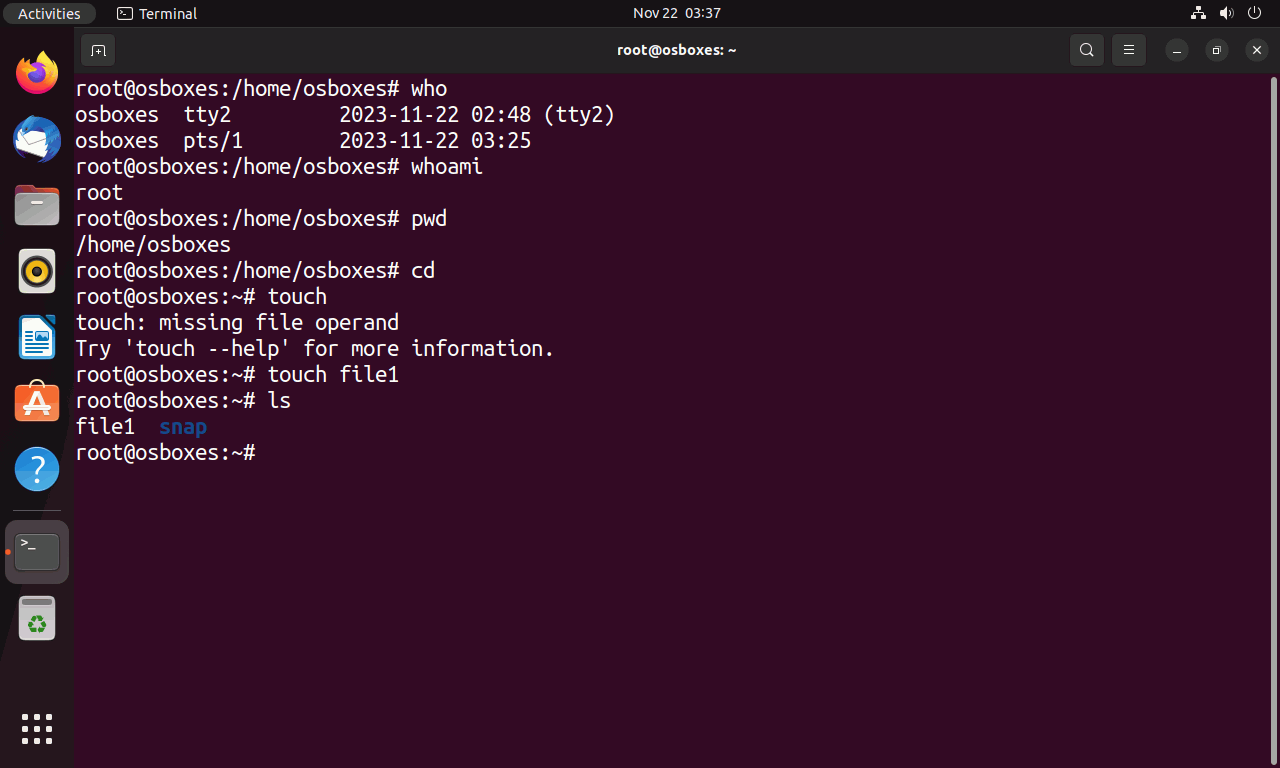The image size is (1280, 768).
Task: Open the Rhythmbox music player
Action: pos(37,271)
